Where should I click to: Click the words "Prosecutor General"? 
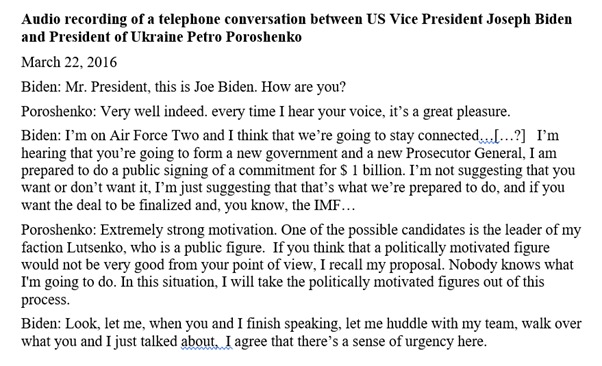coord(465,153)
